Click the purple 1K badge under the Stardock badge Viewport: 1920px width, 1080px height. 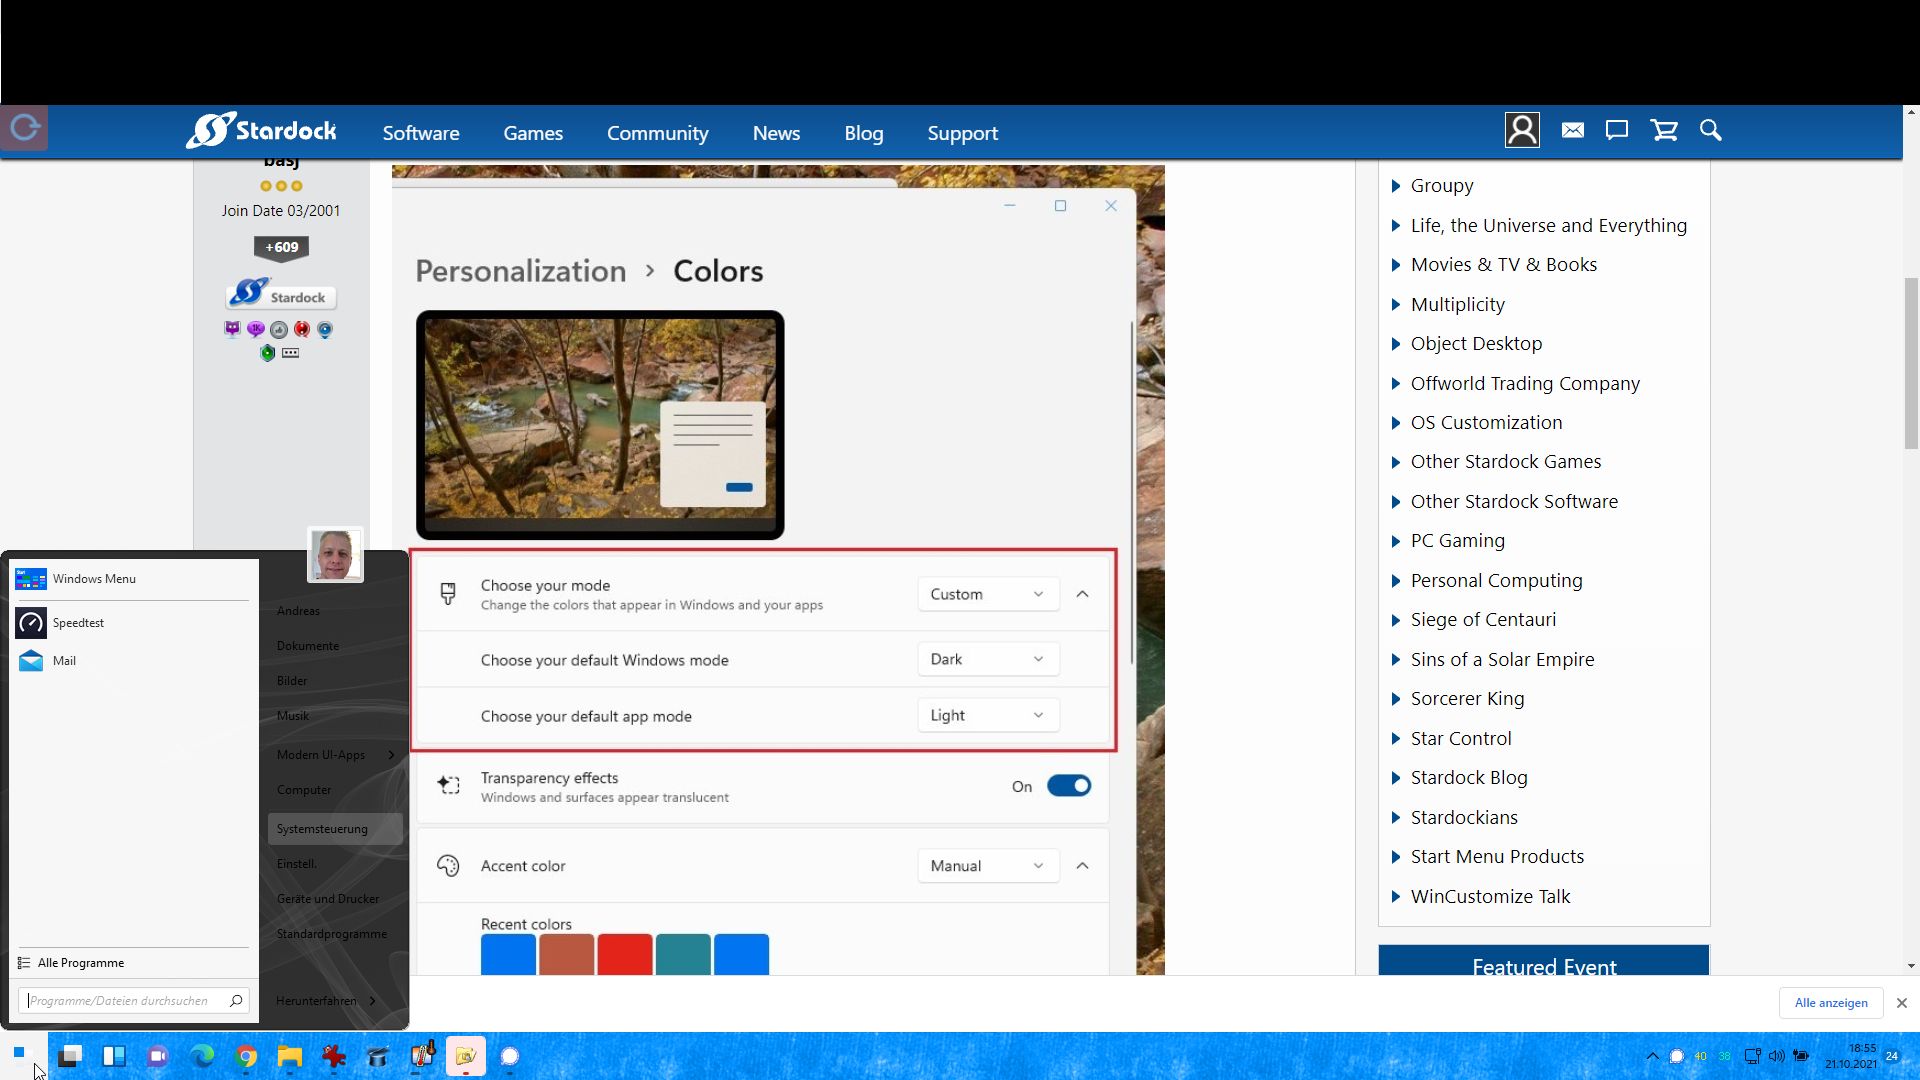(256, 329)
